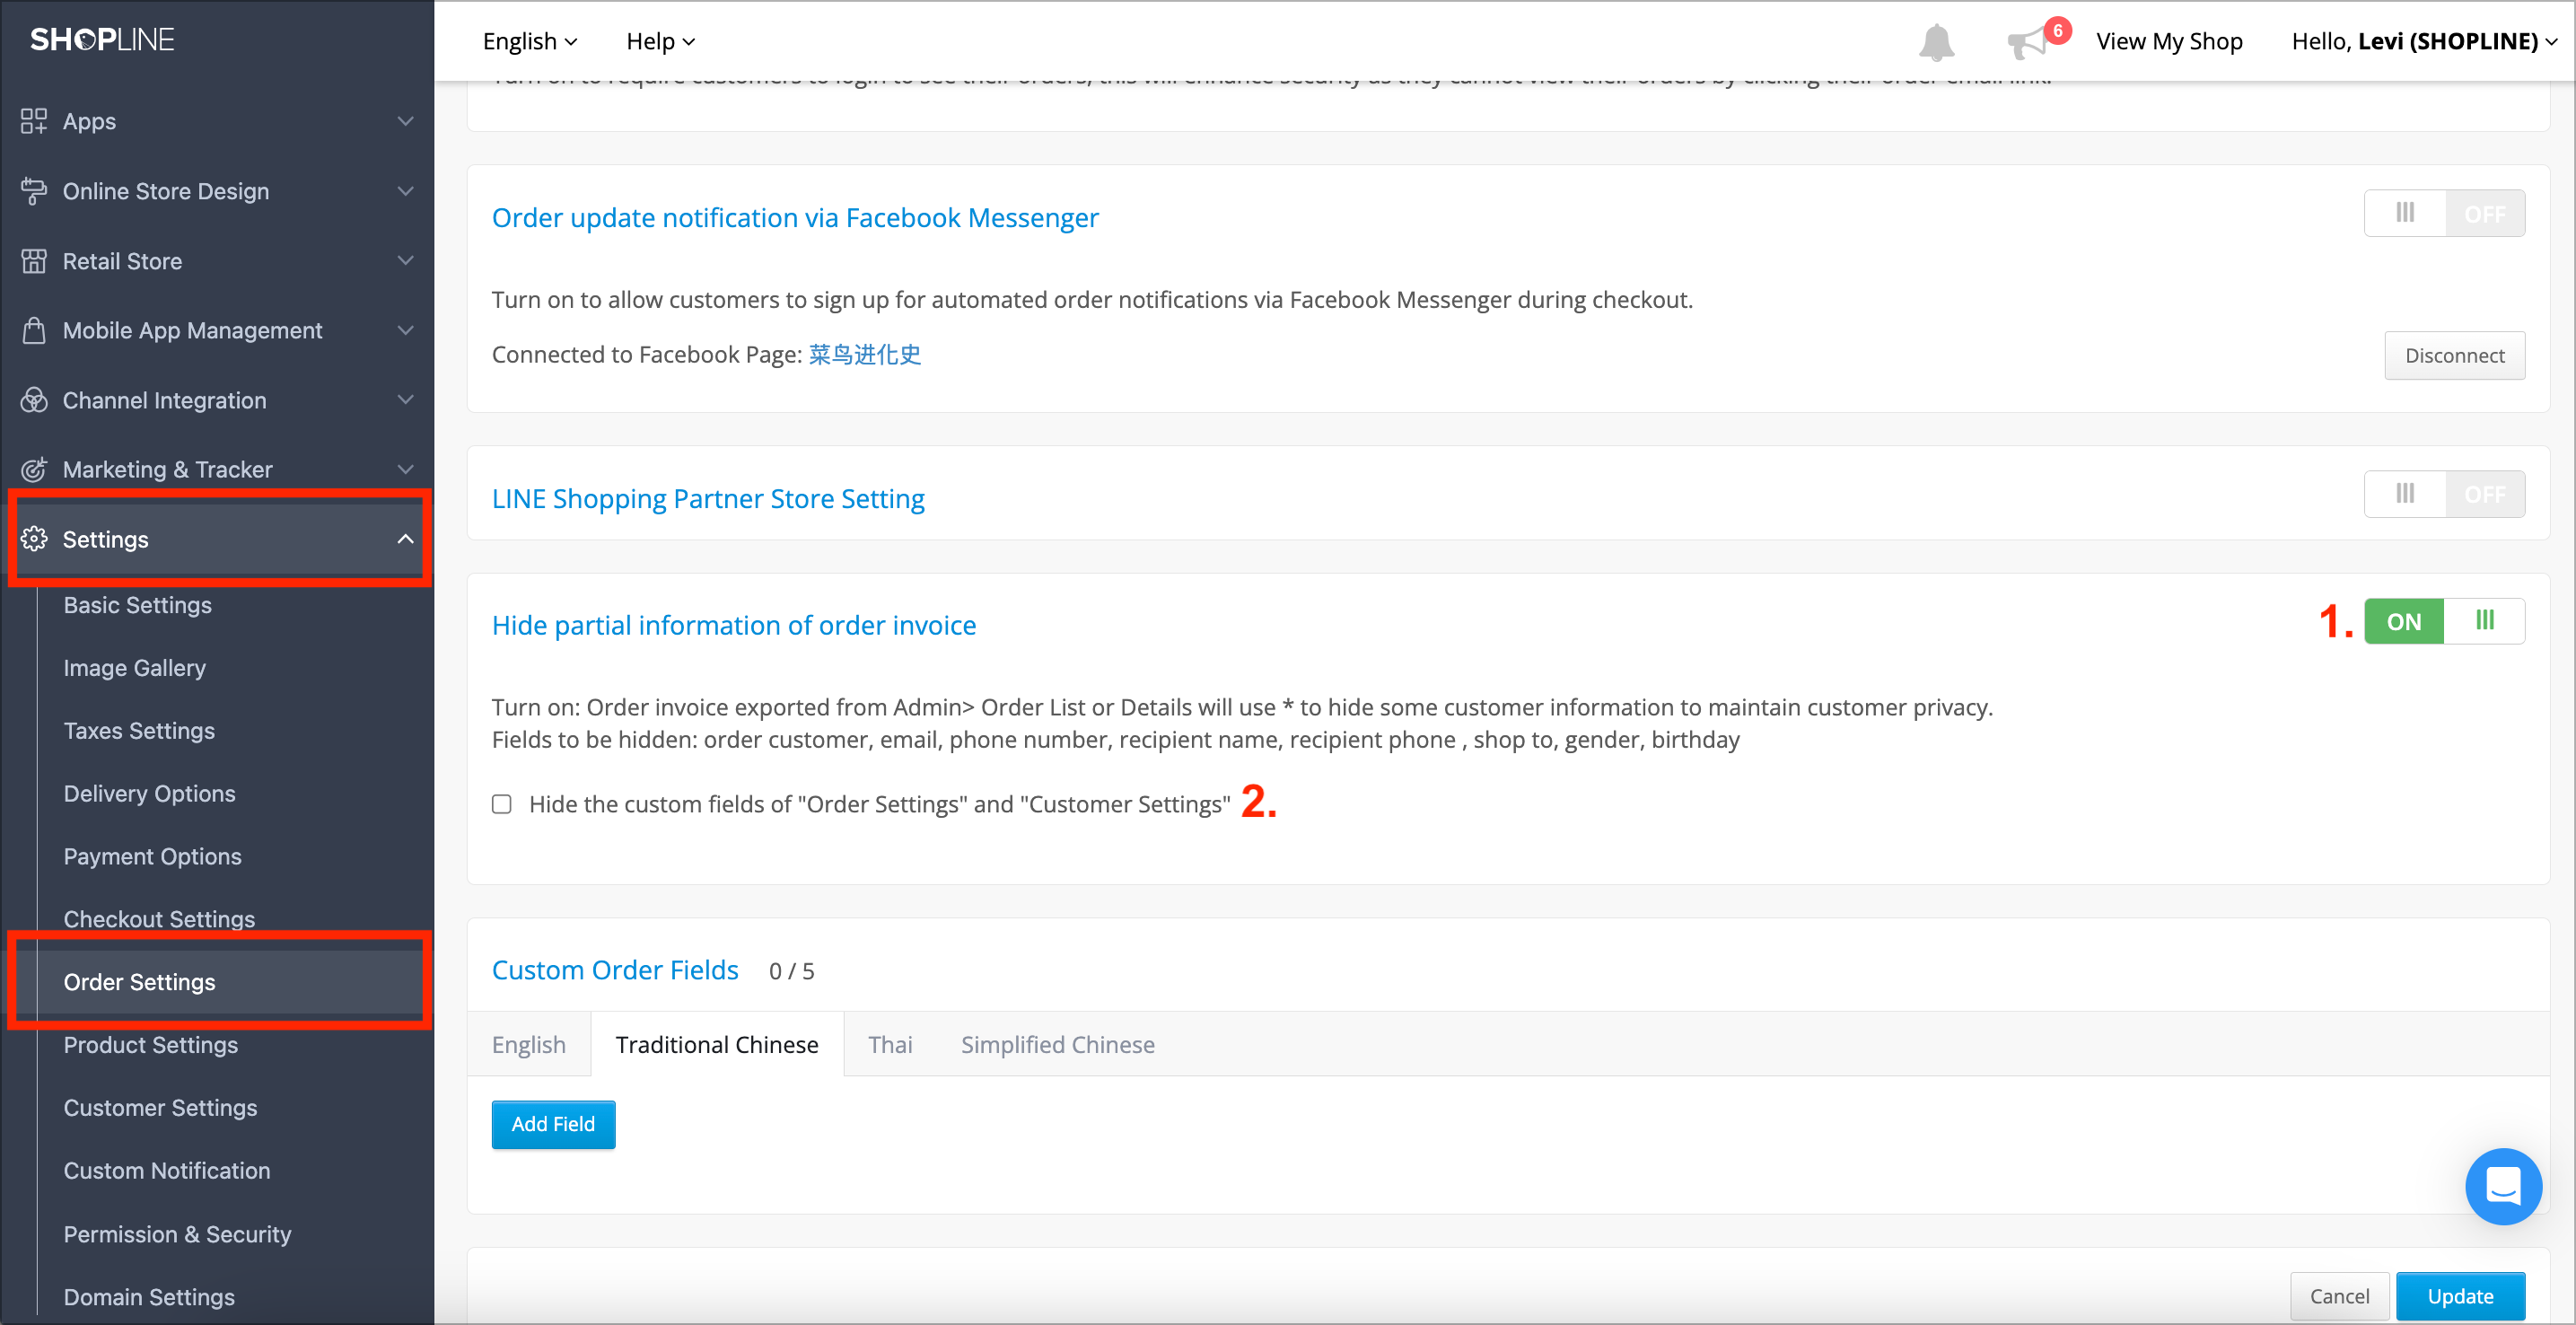Open the support chat bubble icon
Screen dimensions: 2576x1325
[x=2504, y=1187]
